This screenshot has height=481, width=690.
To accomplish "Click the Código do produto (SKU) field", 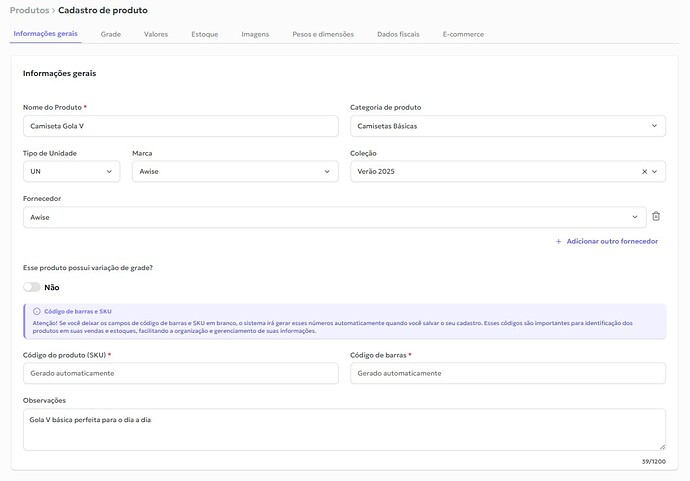I will pos(181,373).
